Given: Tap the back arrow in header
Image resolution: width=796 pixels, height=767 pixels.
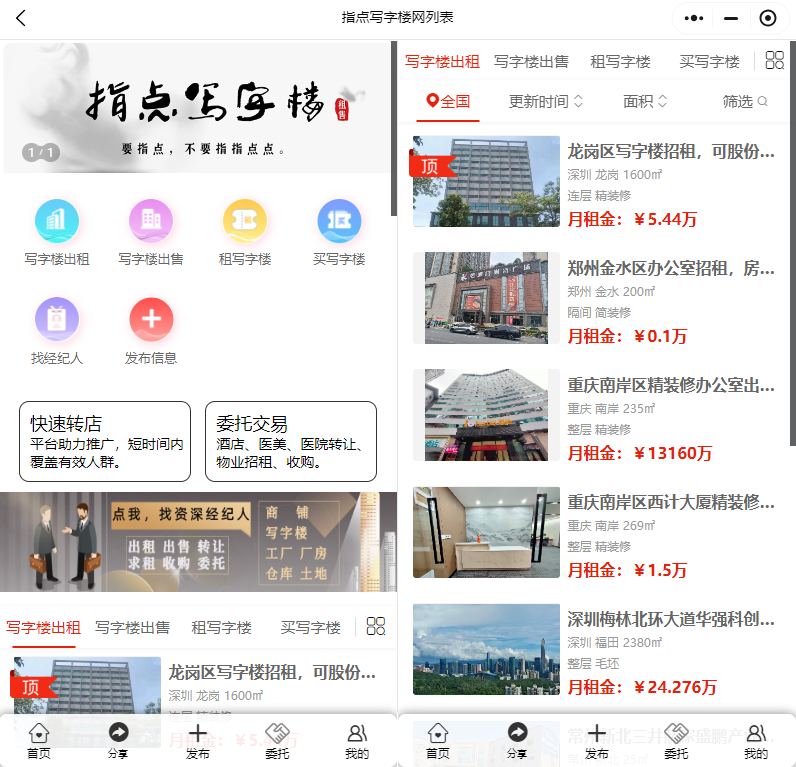Looking at the screenshot, I should 21,18.
